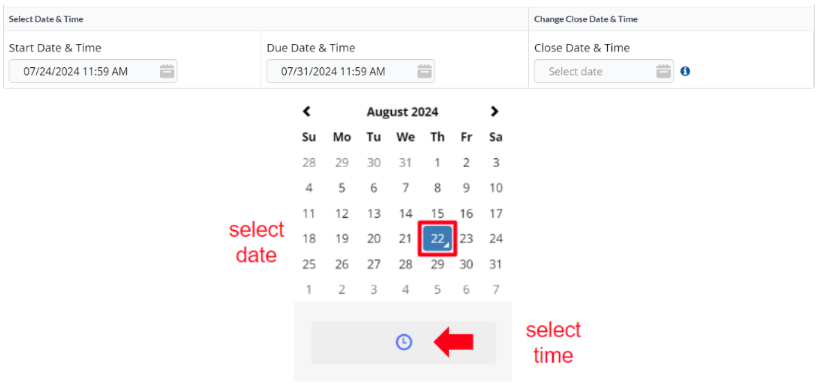
Task: Select August 22 in the calendar
Action: click(x=438, y=239)
